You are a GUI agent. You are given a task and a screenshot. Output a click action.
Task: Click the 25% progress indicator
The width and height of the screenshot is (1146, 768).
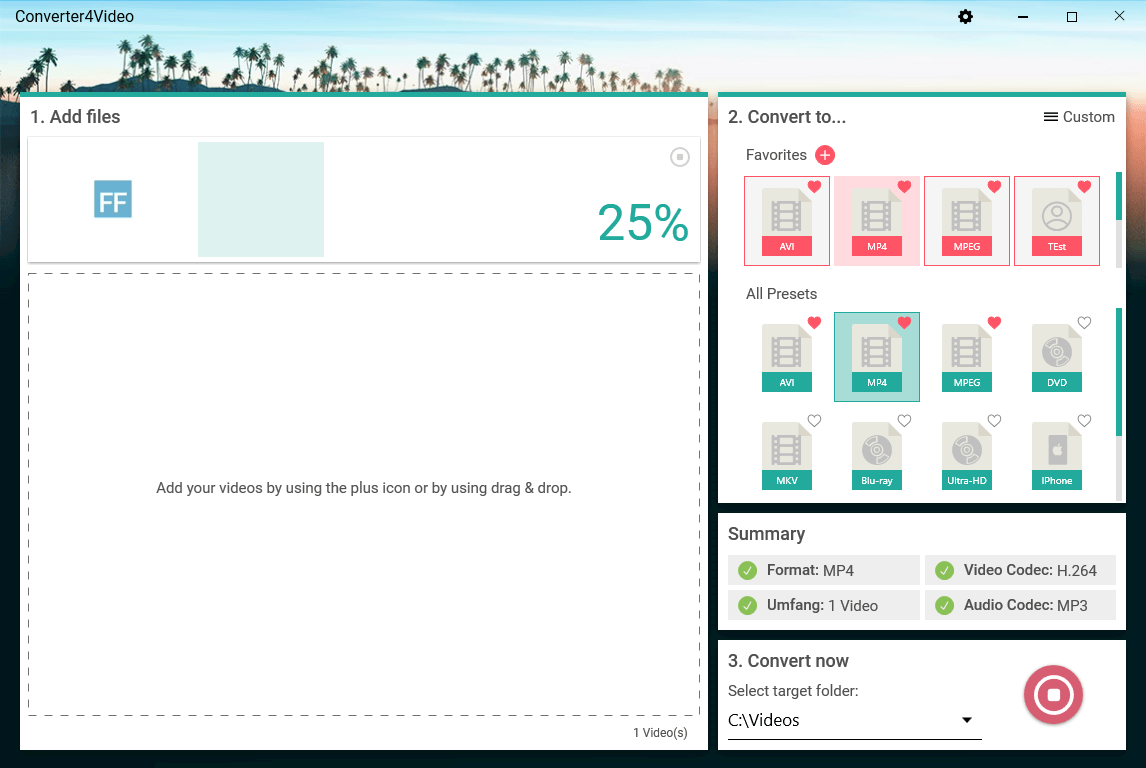pos(643,223)
